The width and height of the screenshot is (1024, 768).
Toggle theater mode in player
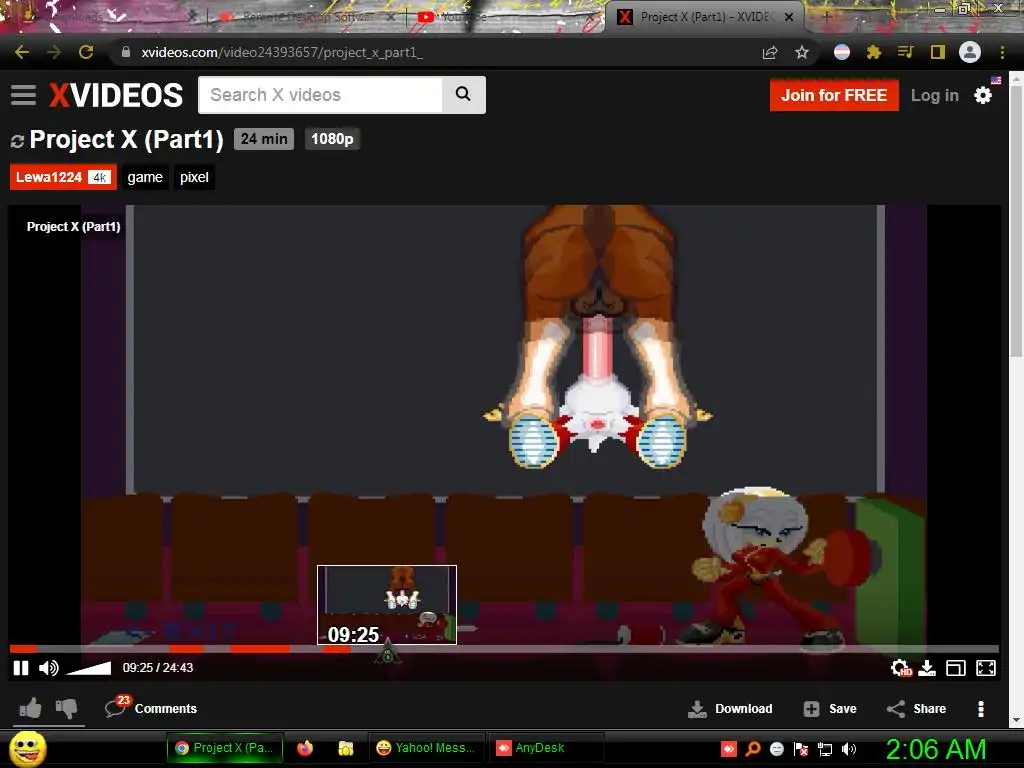pyautogui.click(x=956, y=668)
